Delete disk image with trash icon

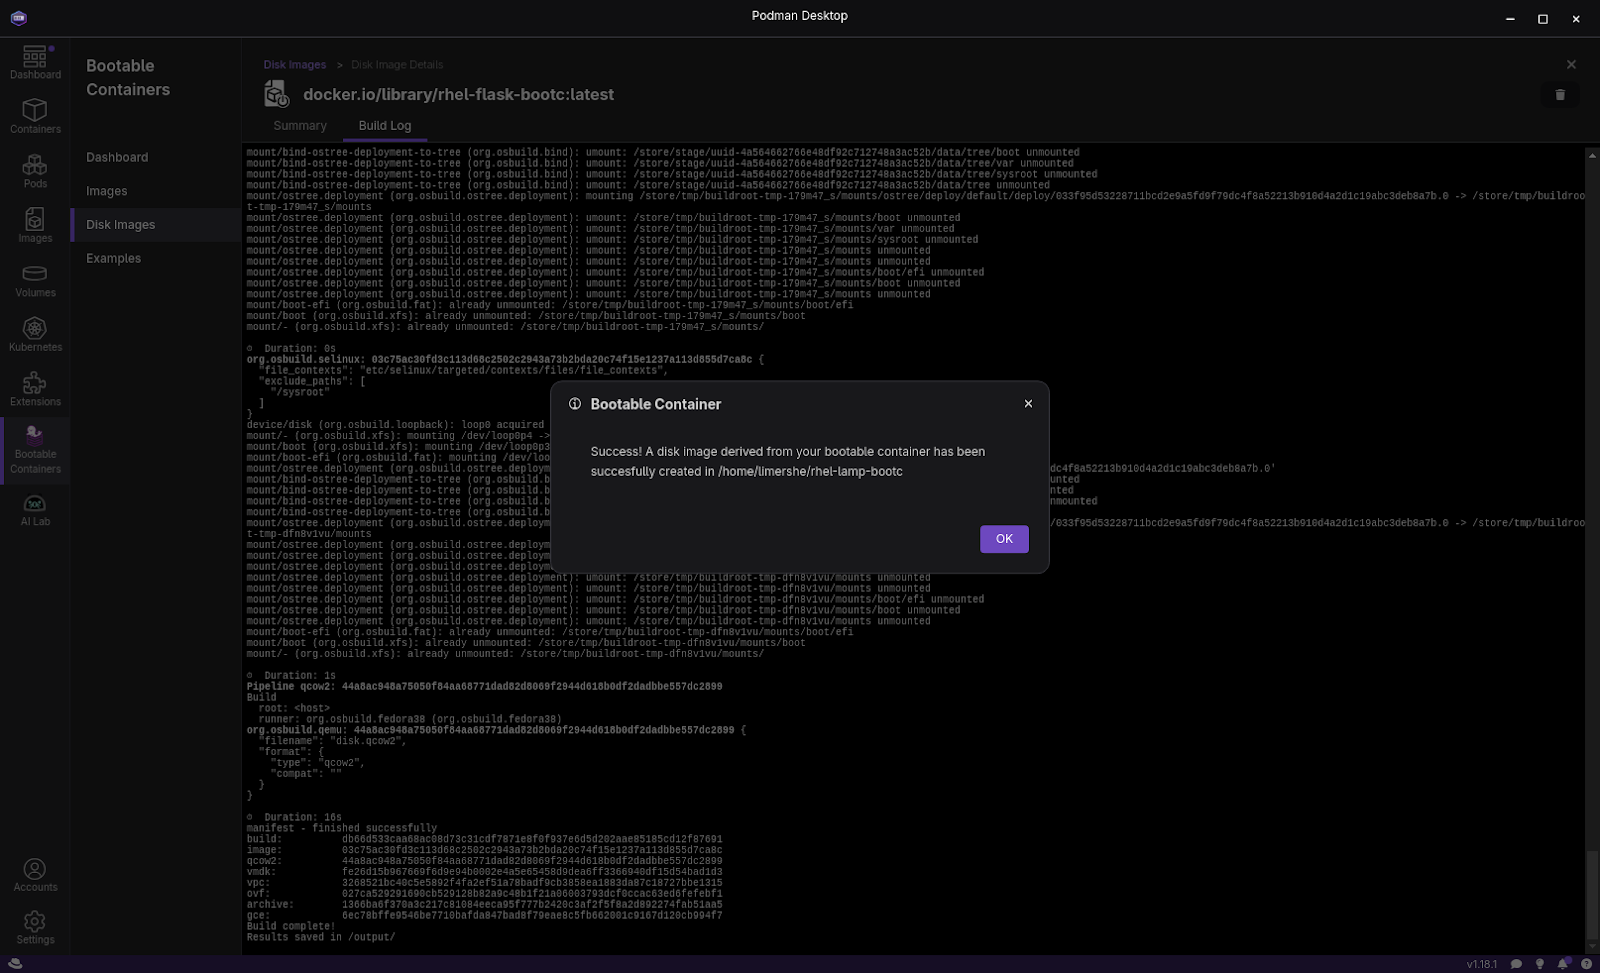[x=1559, y=95]
